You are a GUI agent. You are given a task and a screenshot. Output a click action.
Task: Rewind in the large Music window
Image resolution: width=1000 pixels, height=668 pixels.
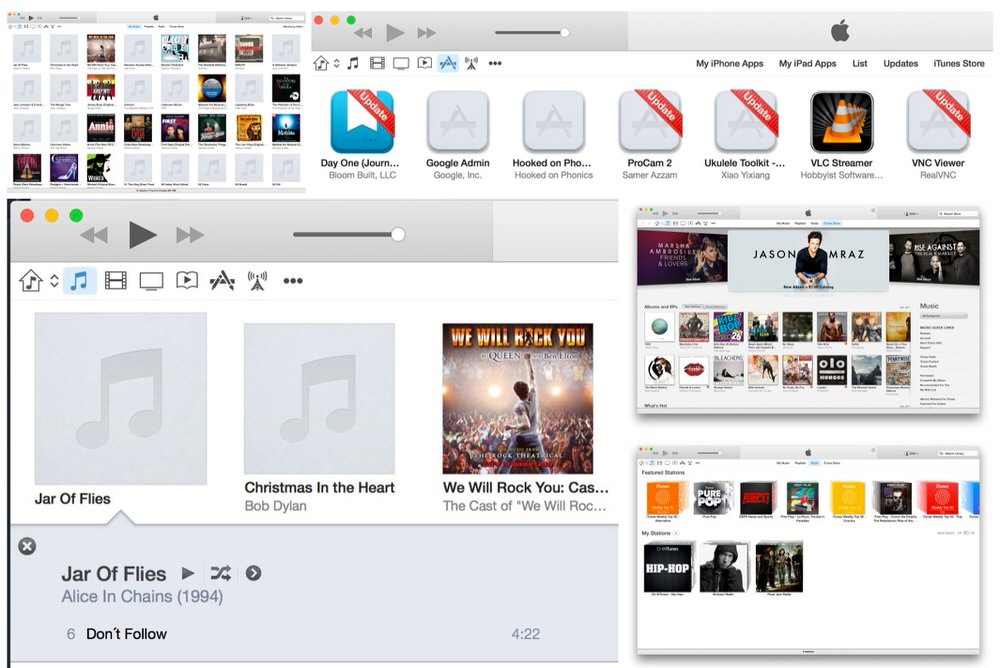pyautogui.click(x=94, y=235)
